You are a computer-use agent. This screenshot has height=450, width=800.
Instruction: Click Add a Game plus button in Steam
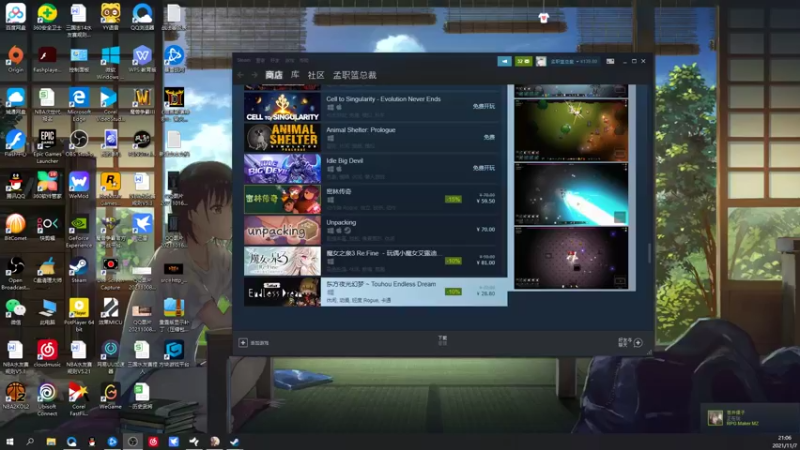[243, 343]
